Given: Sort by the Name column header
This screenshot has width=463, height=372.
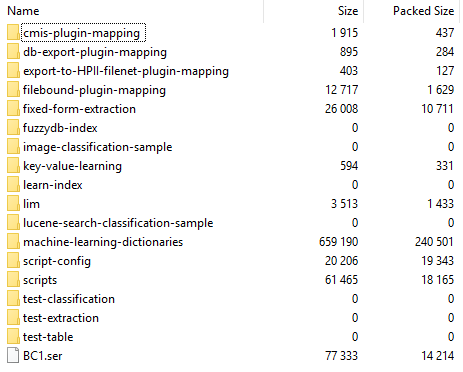Looking at the screenshot, I should 23,11.
